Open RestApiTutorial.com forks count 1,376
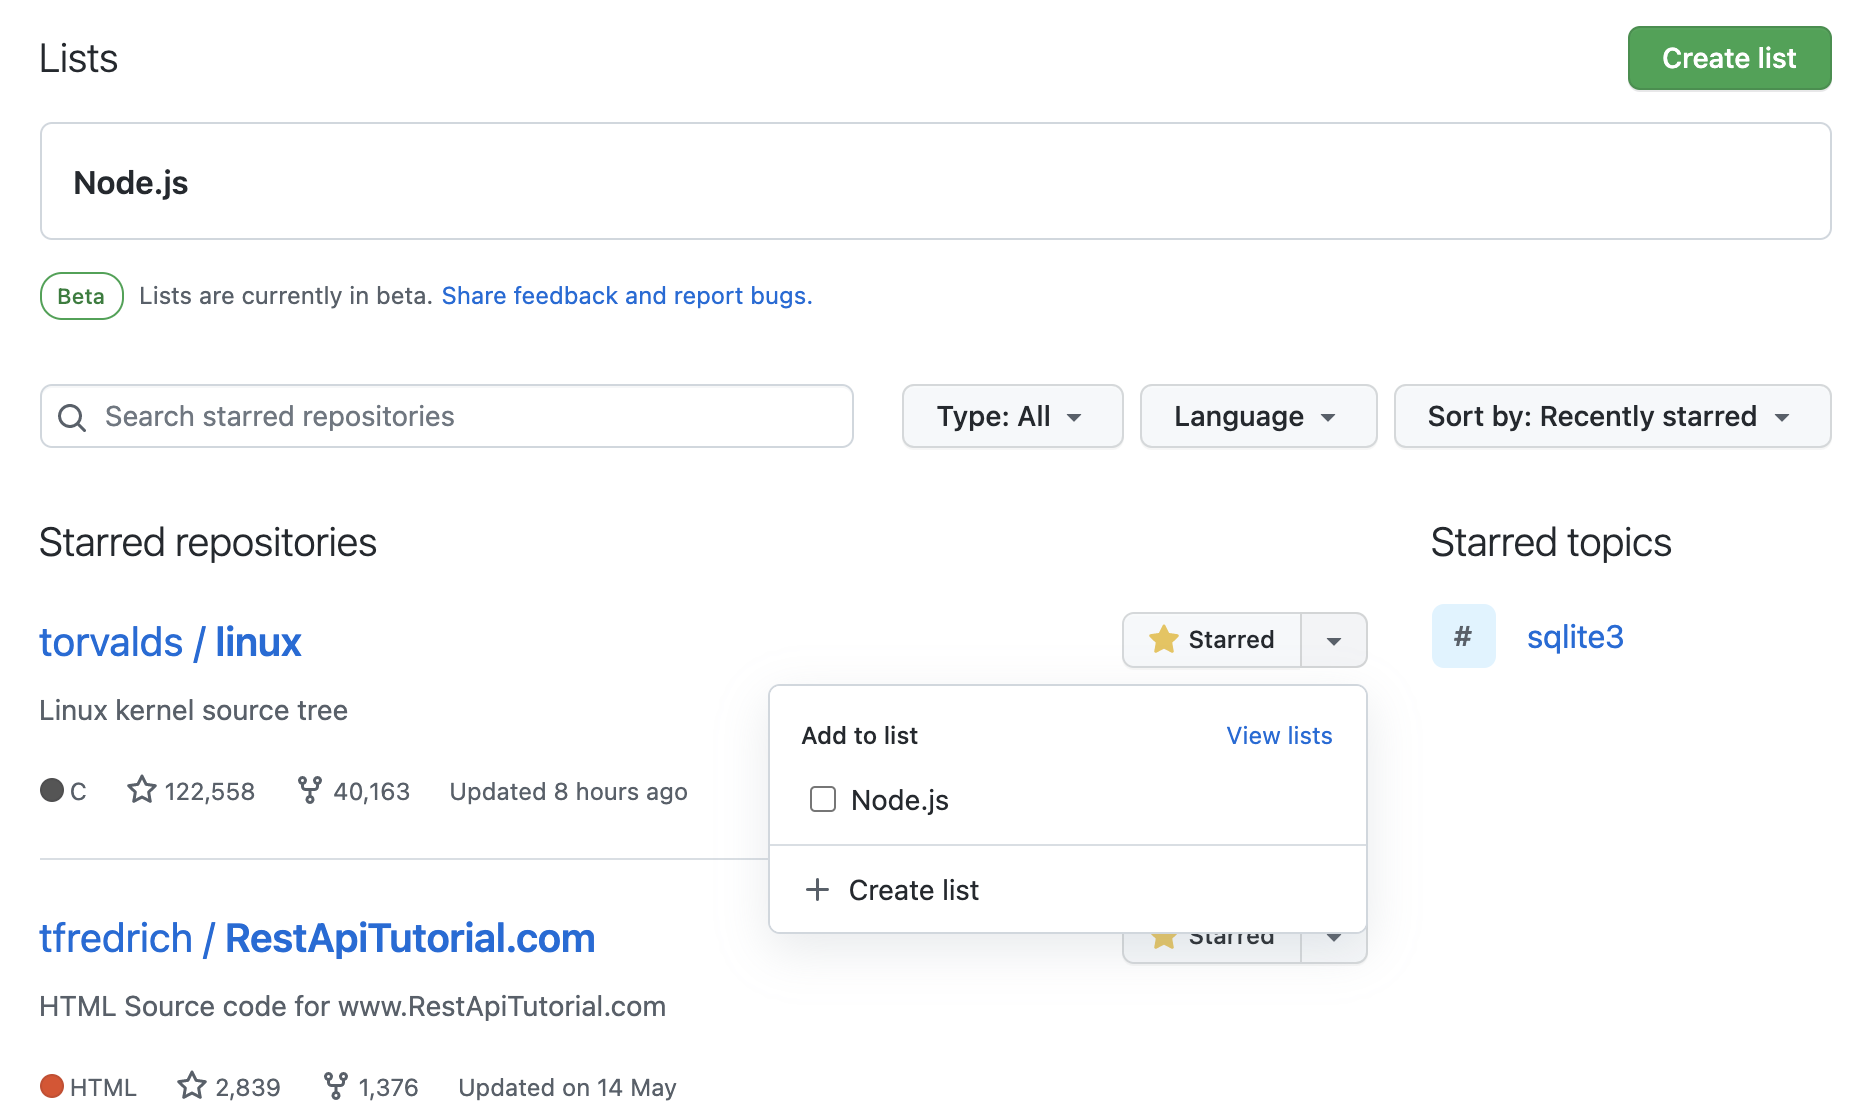Image resolution: width=1862 pixels, height=1120 pixels. tap(371, 1087)
